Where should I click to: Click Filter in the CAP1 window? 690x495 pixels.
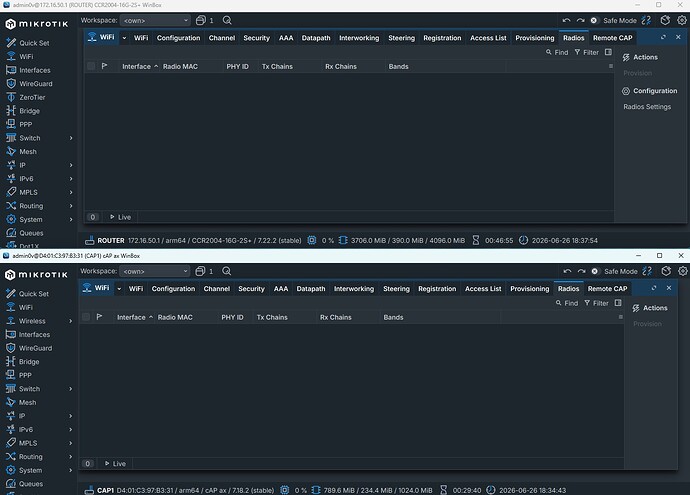point(596,303)
